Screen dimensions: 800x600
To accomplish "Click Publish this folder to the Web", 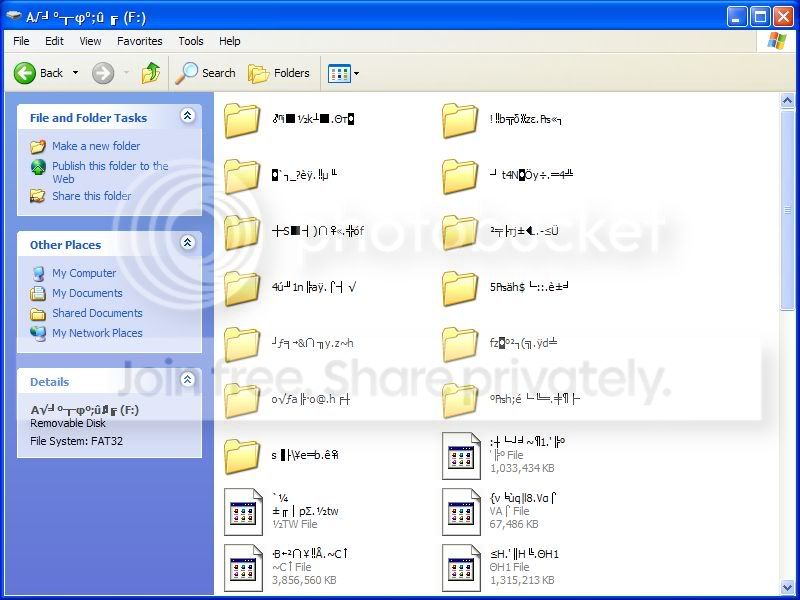I will pos(110,172).
